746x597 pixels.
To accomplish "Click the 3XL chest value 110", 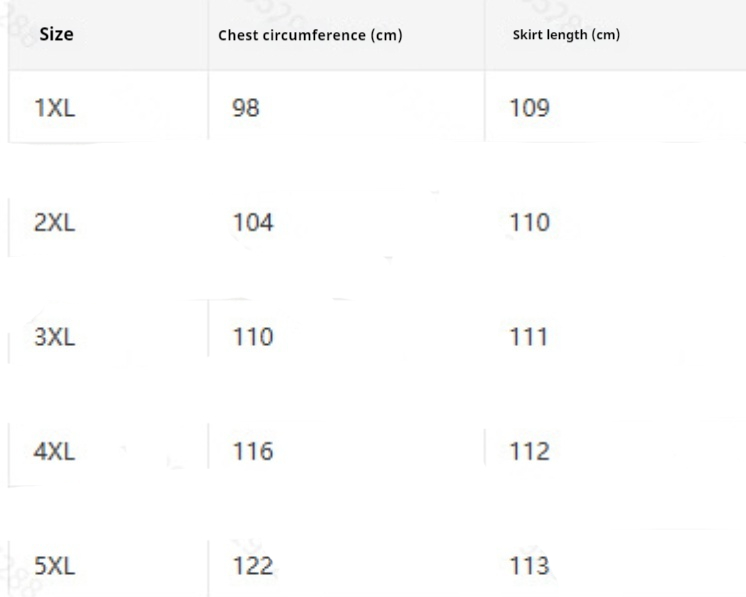I will pos(253,338).
